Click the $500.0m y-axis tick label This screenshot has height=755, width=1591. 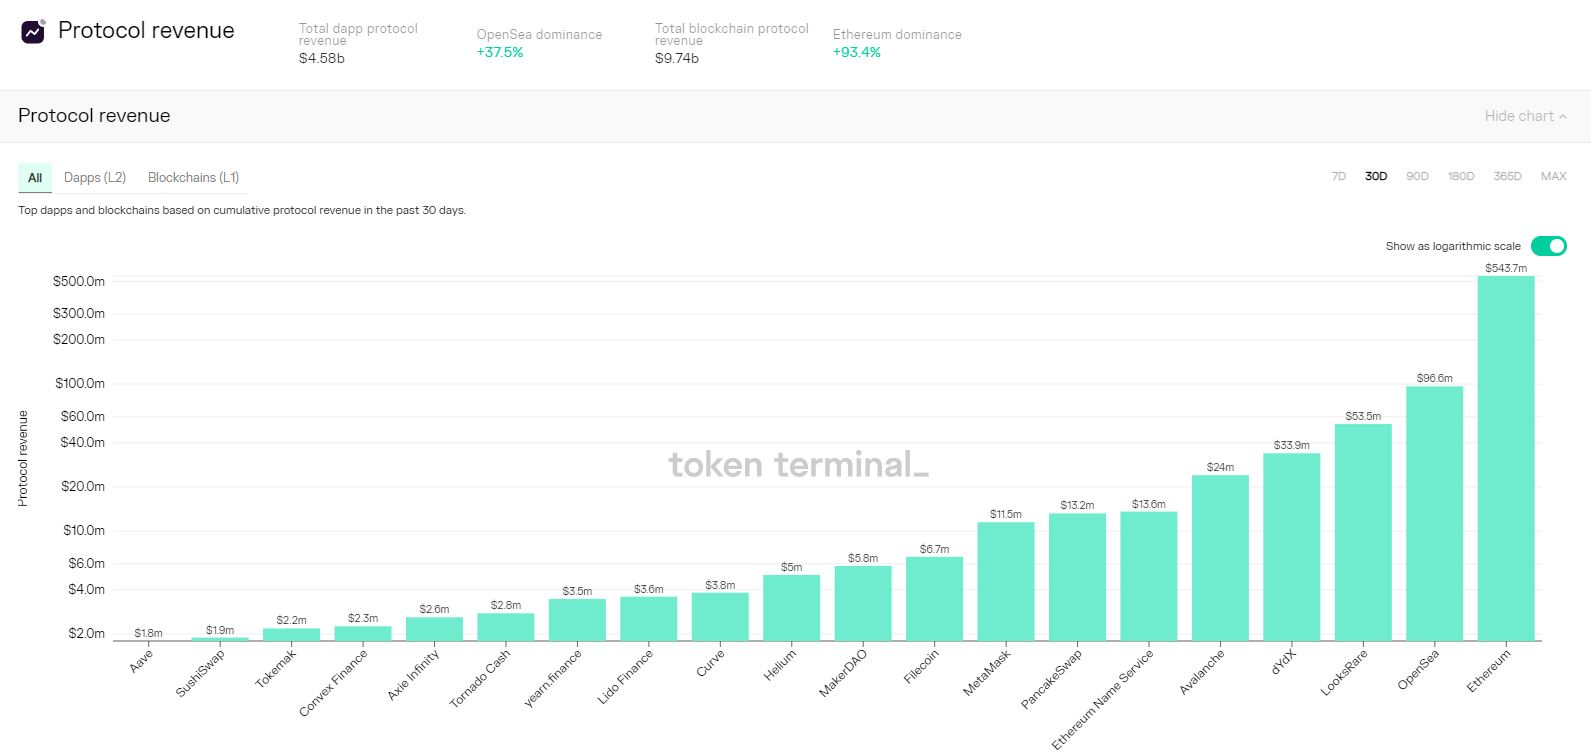point(79,282)
